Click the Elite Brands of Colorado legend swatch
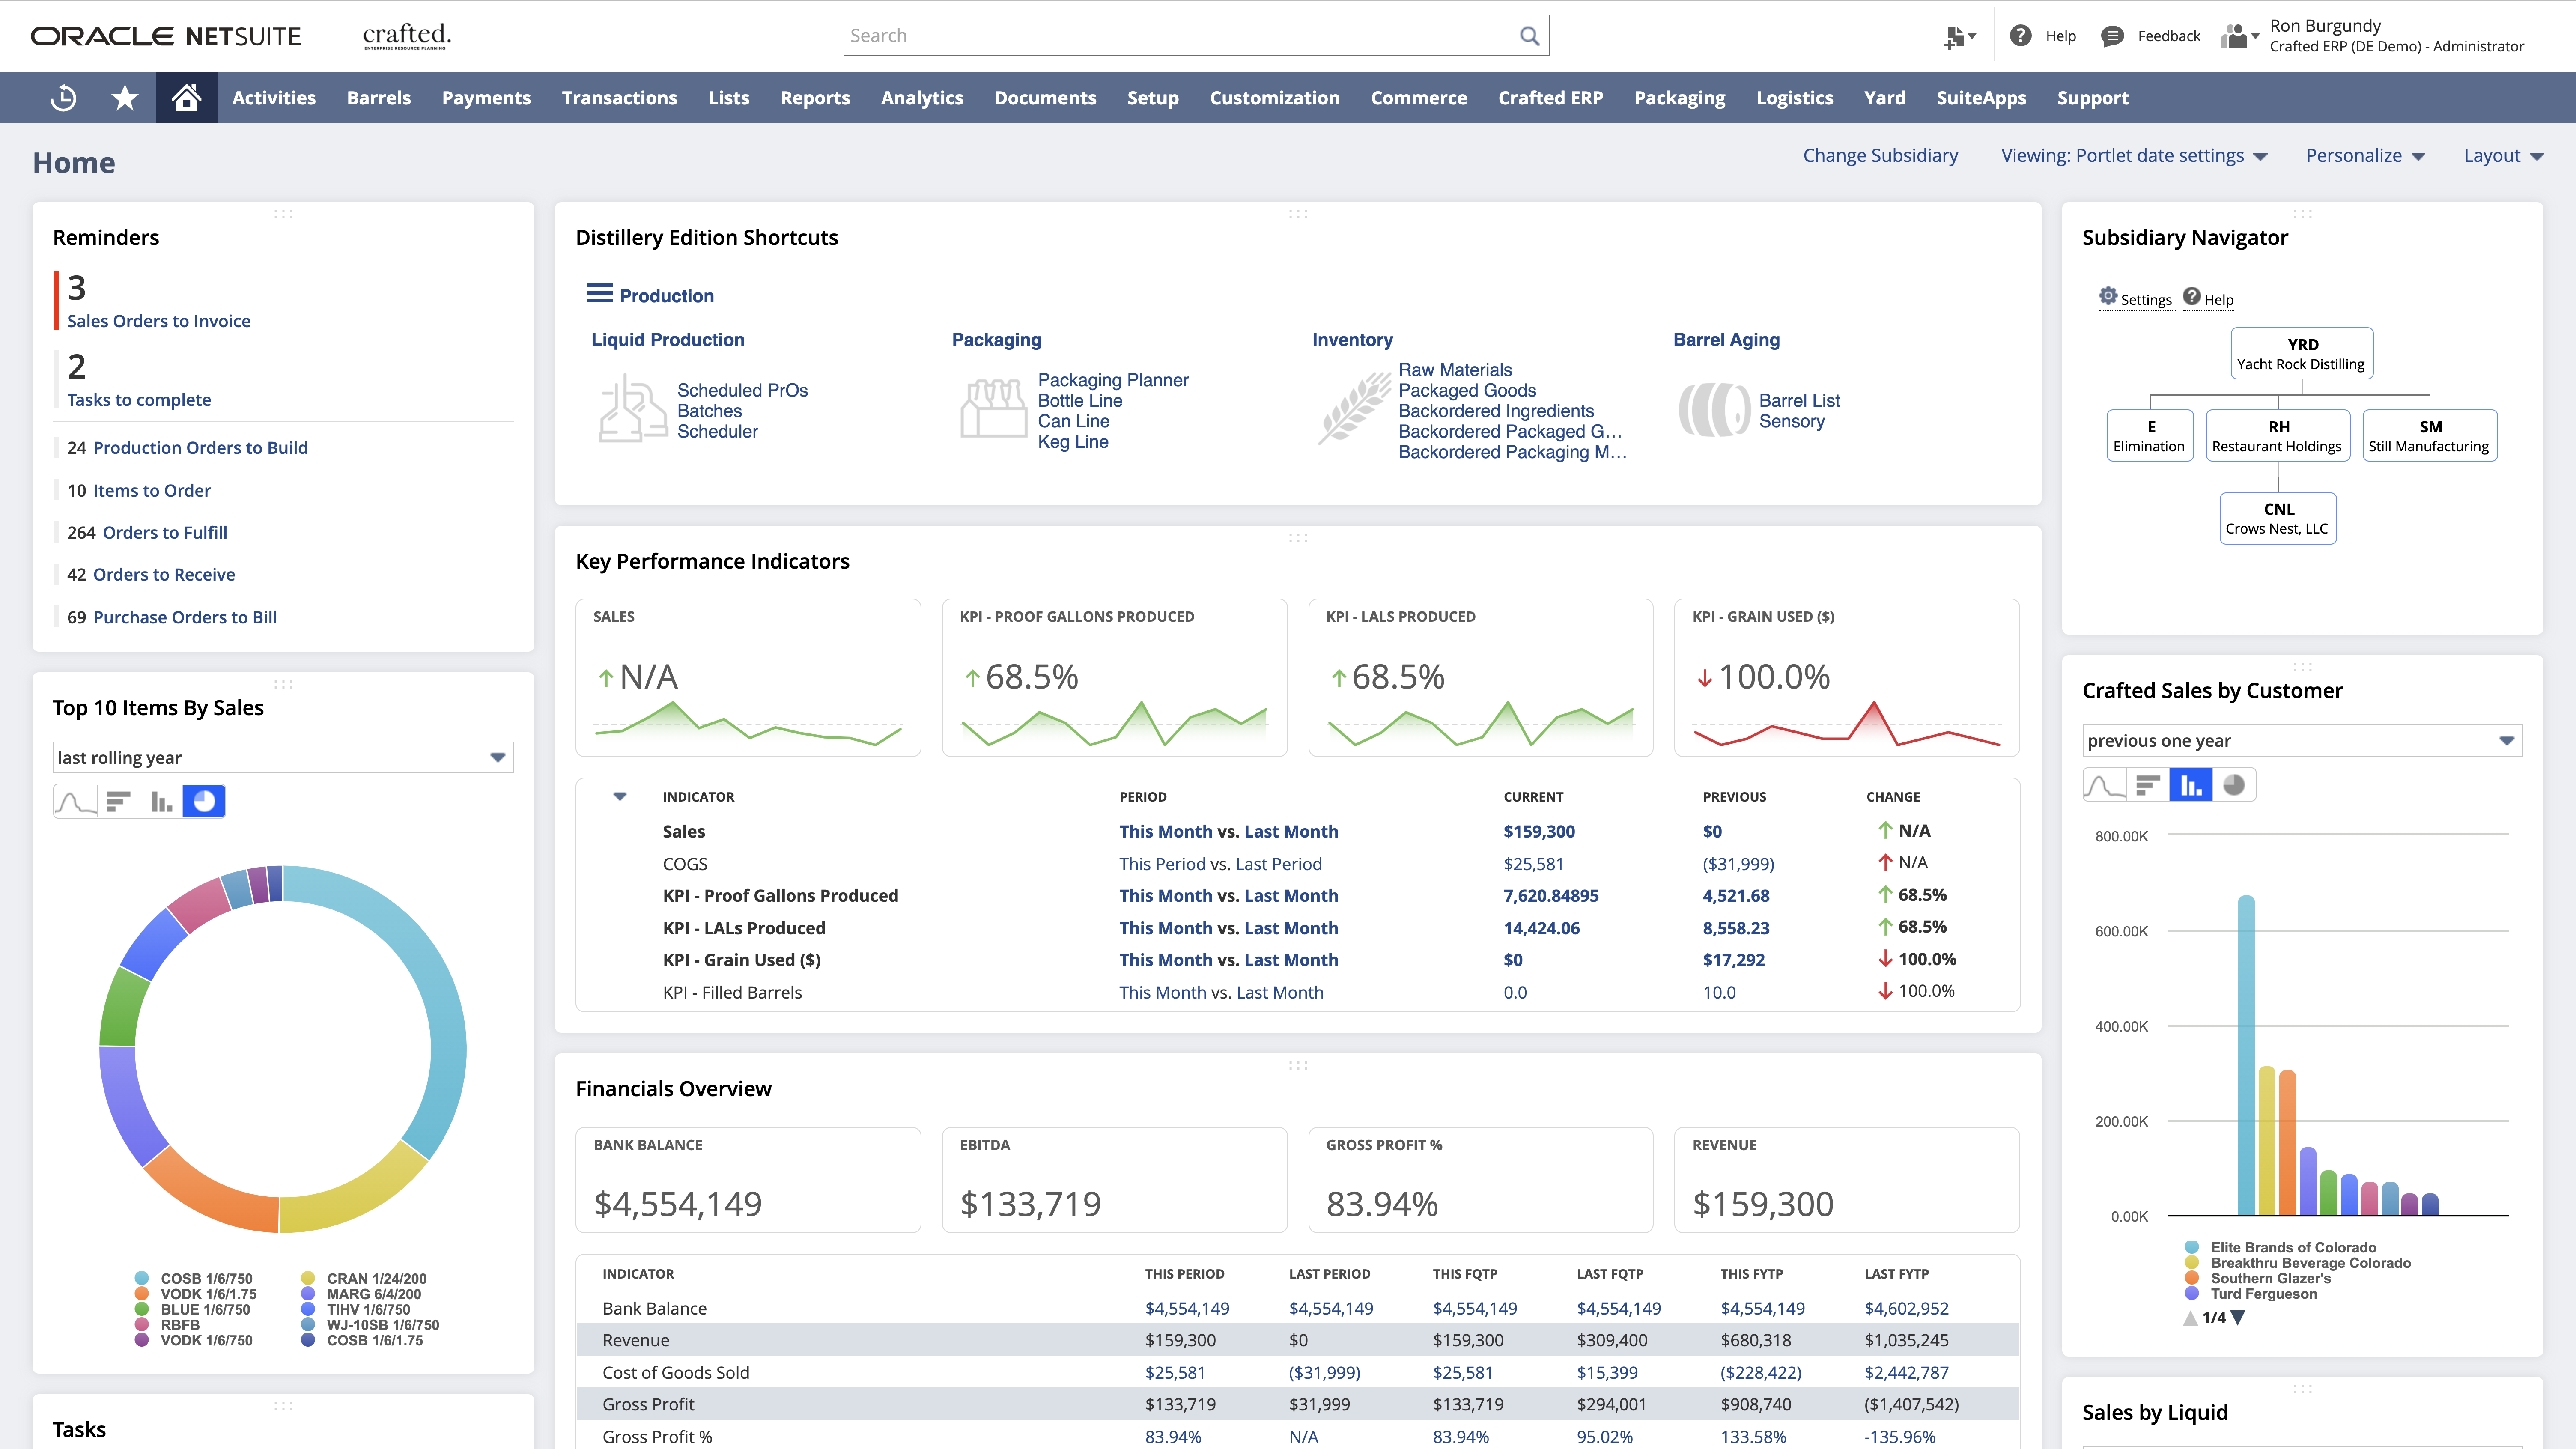 click(x=2192, y=1247)
